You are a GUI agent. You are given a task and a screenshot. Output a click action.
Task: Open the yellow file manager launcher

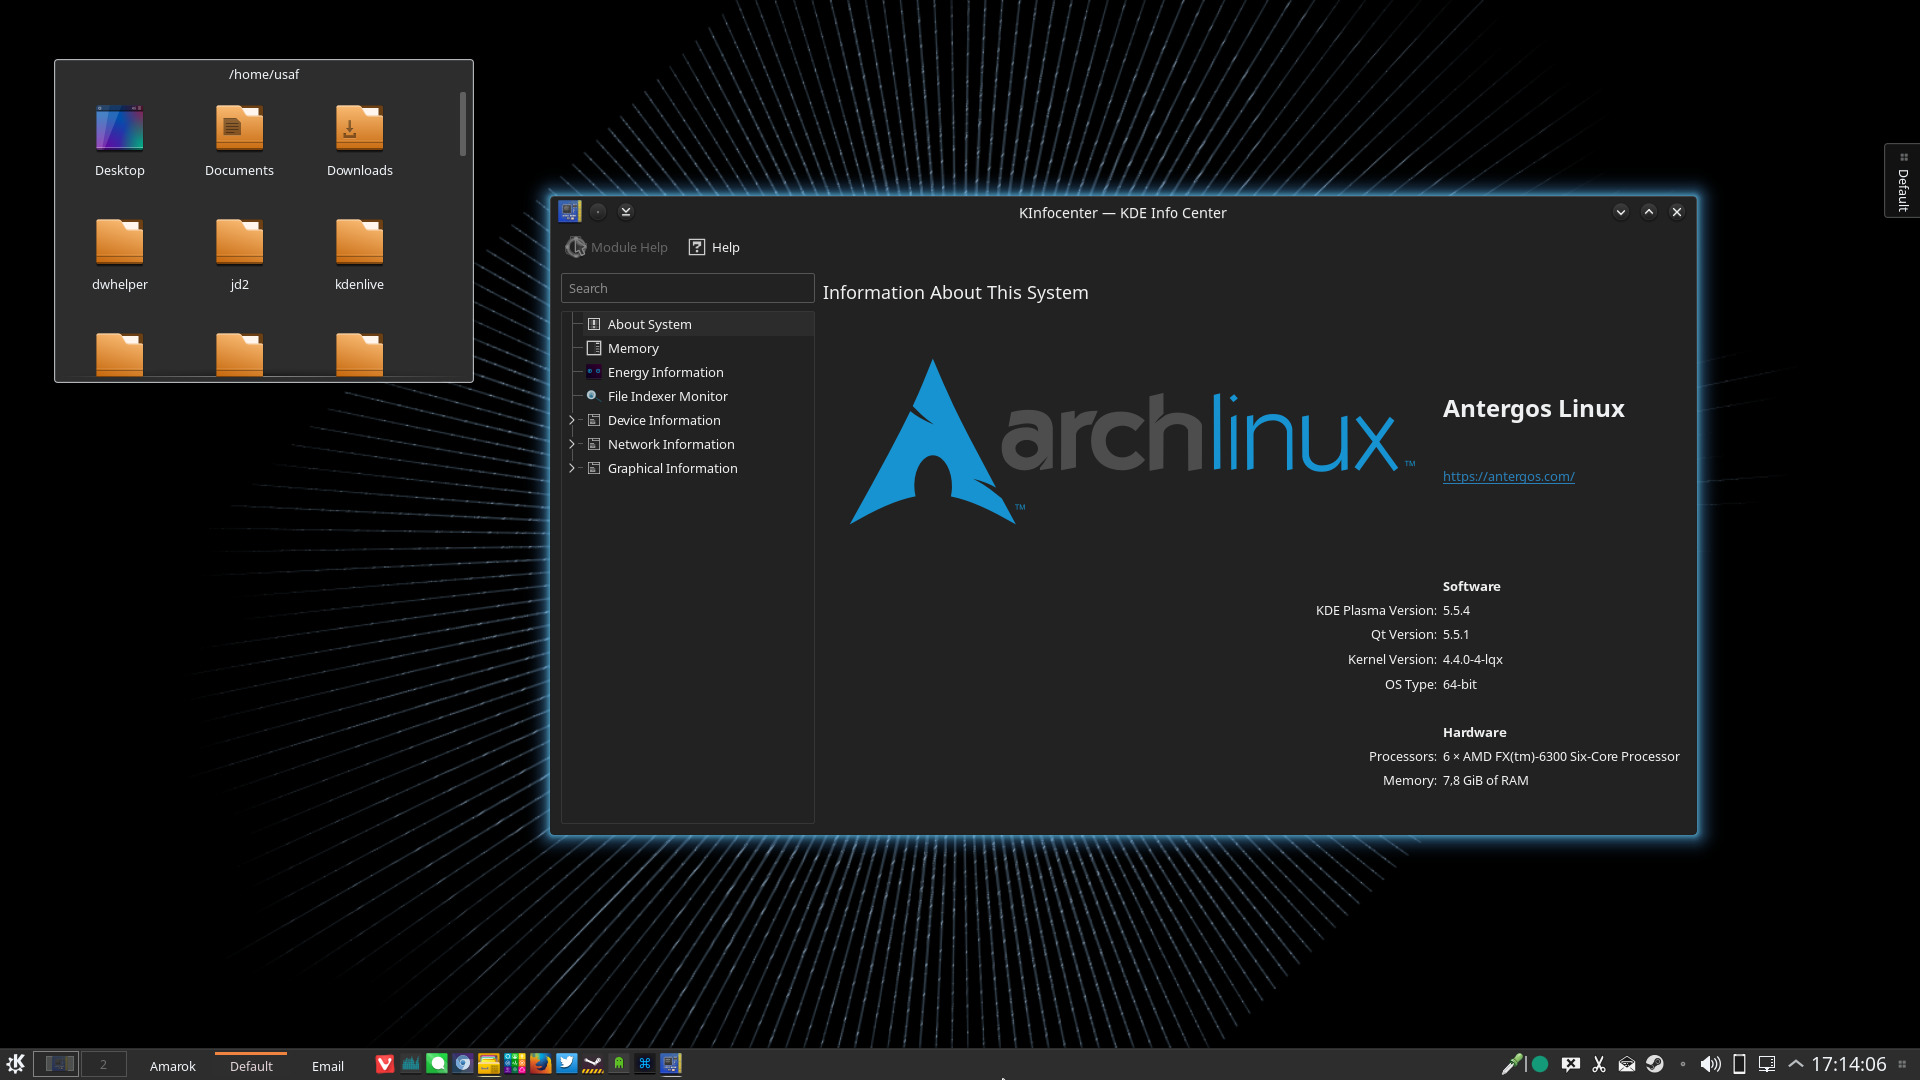click(489, 1064)
